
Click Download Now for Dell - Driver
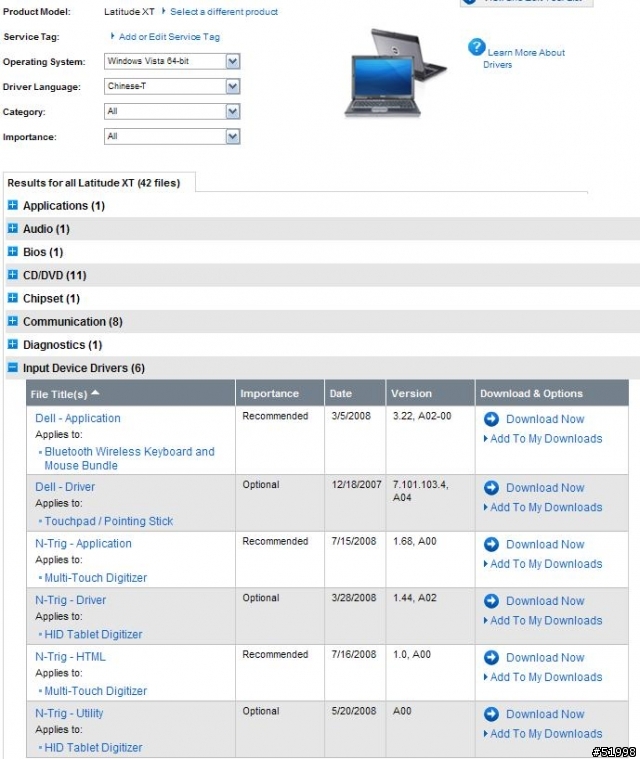tap(545, 488)
